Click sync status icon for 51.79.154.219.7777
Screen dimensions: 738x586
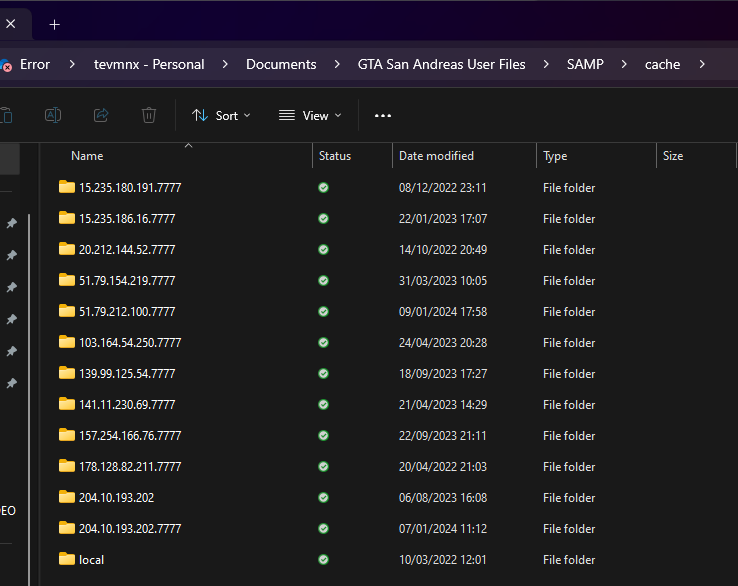click(323, 281)
